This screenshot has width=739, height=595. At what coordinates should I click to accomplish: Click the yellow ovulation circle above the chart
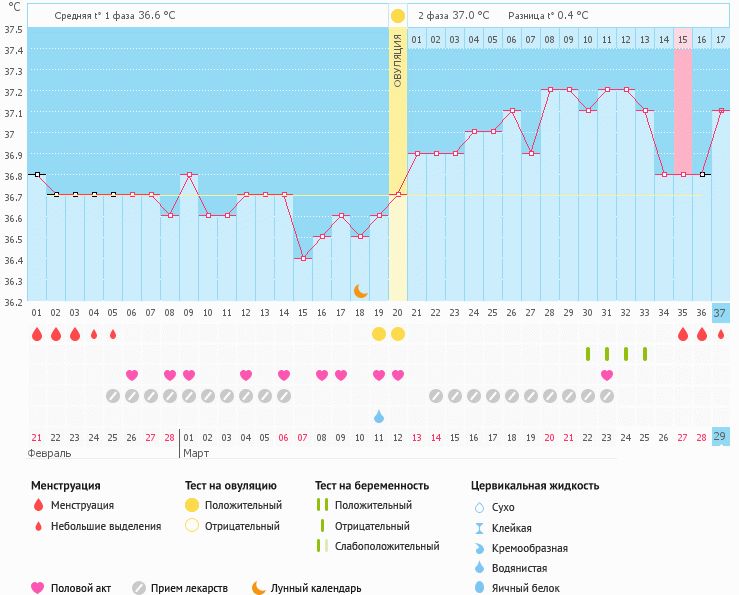398,16
